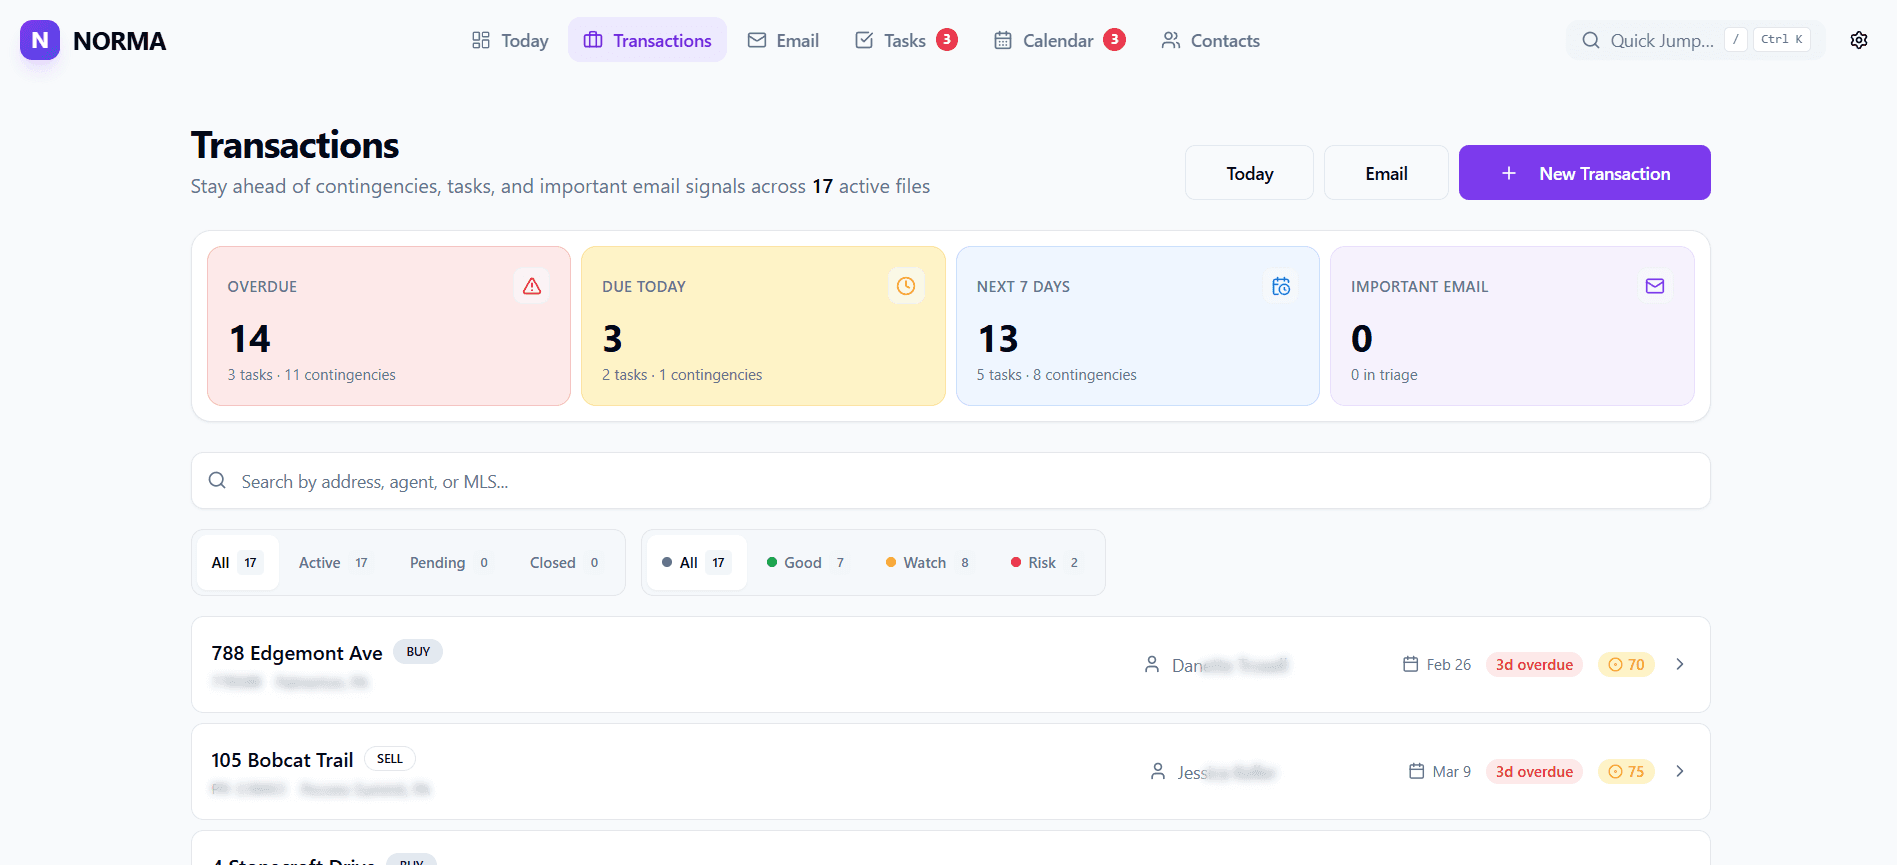The height and width of the screenshot is (865, 1897).
Task: Click the score 75 badge on Bobcat Trail
Action: click(x=1626, y=772)
